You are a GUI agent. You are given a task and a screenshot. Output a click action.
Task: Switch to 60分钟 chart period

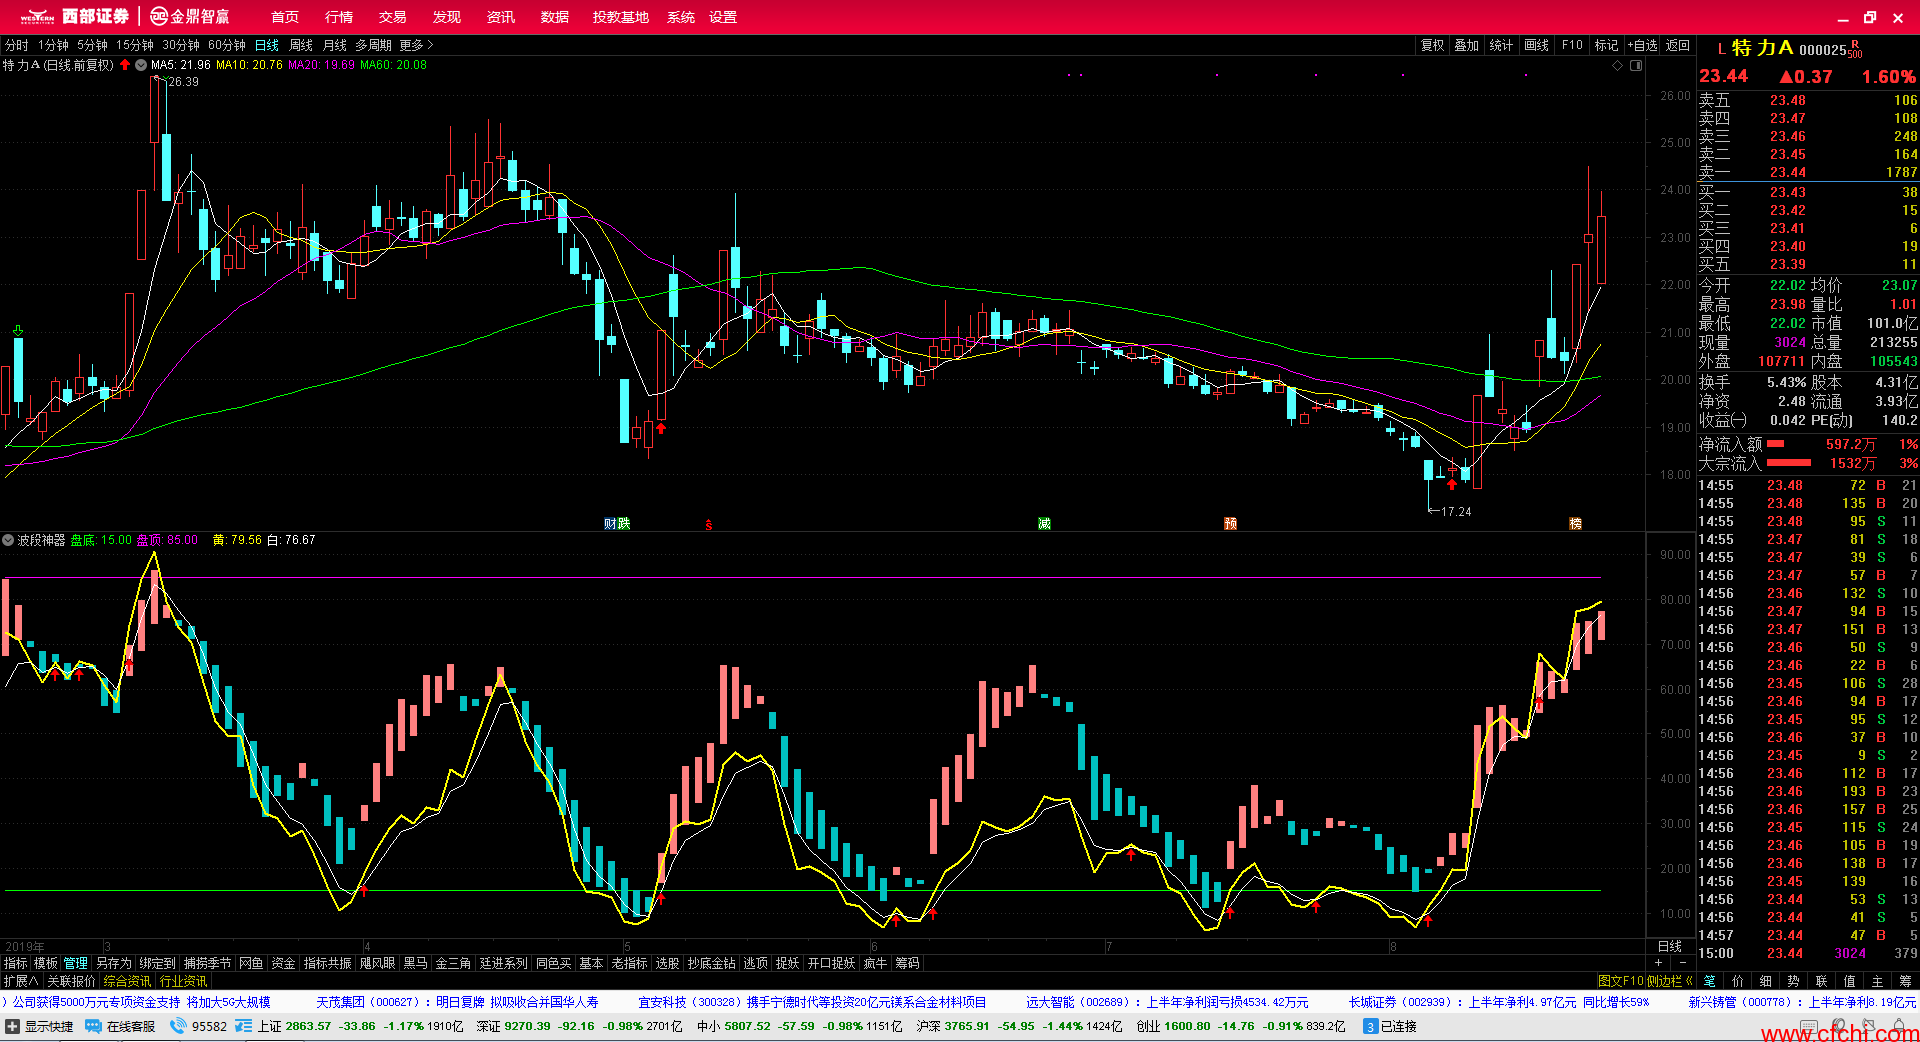point(227,45)
